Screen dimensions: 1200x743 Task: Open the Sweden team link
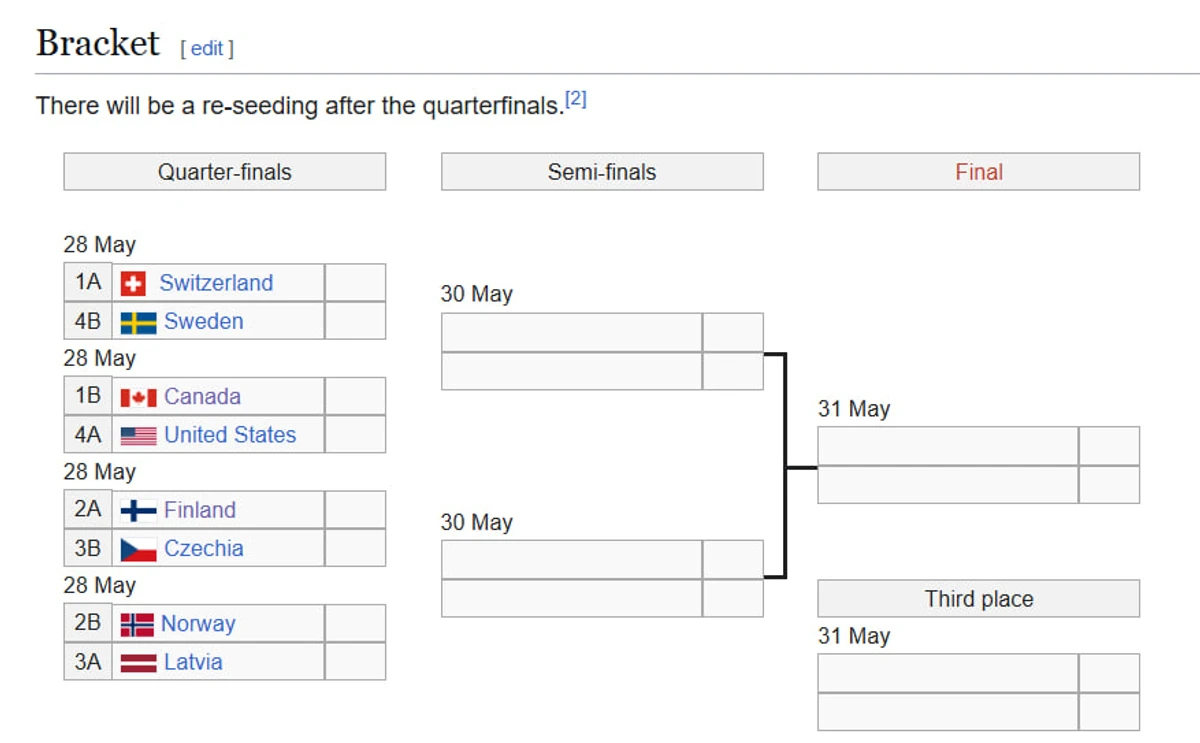tap(204, 321)
